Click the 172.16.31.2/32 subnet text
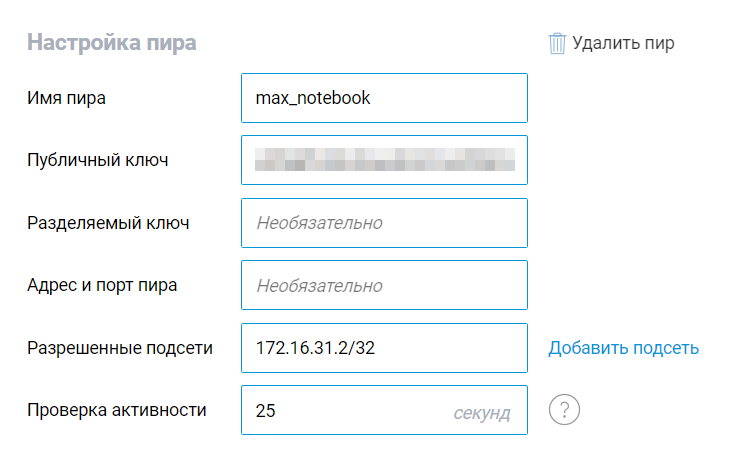 tap(315, 348)
